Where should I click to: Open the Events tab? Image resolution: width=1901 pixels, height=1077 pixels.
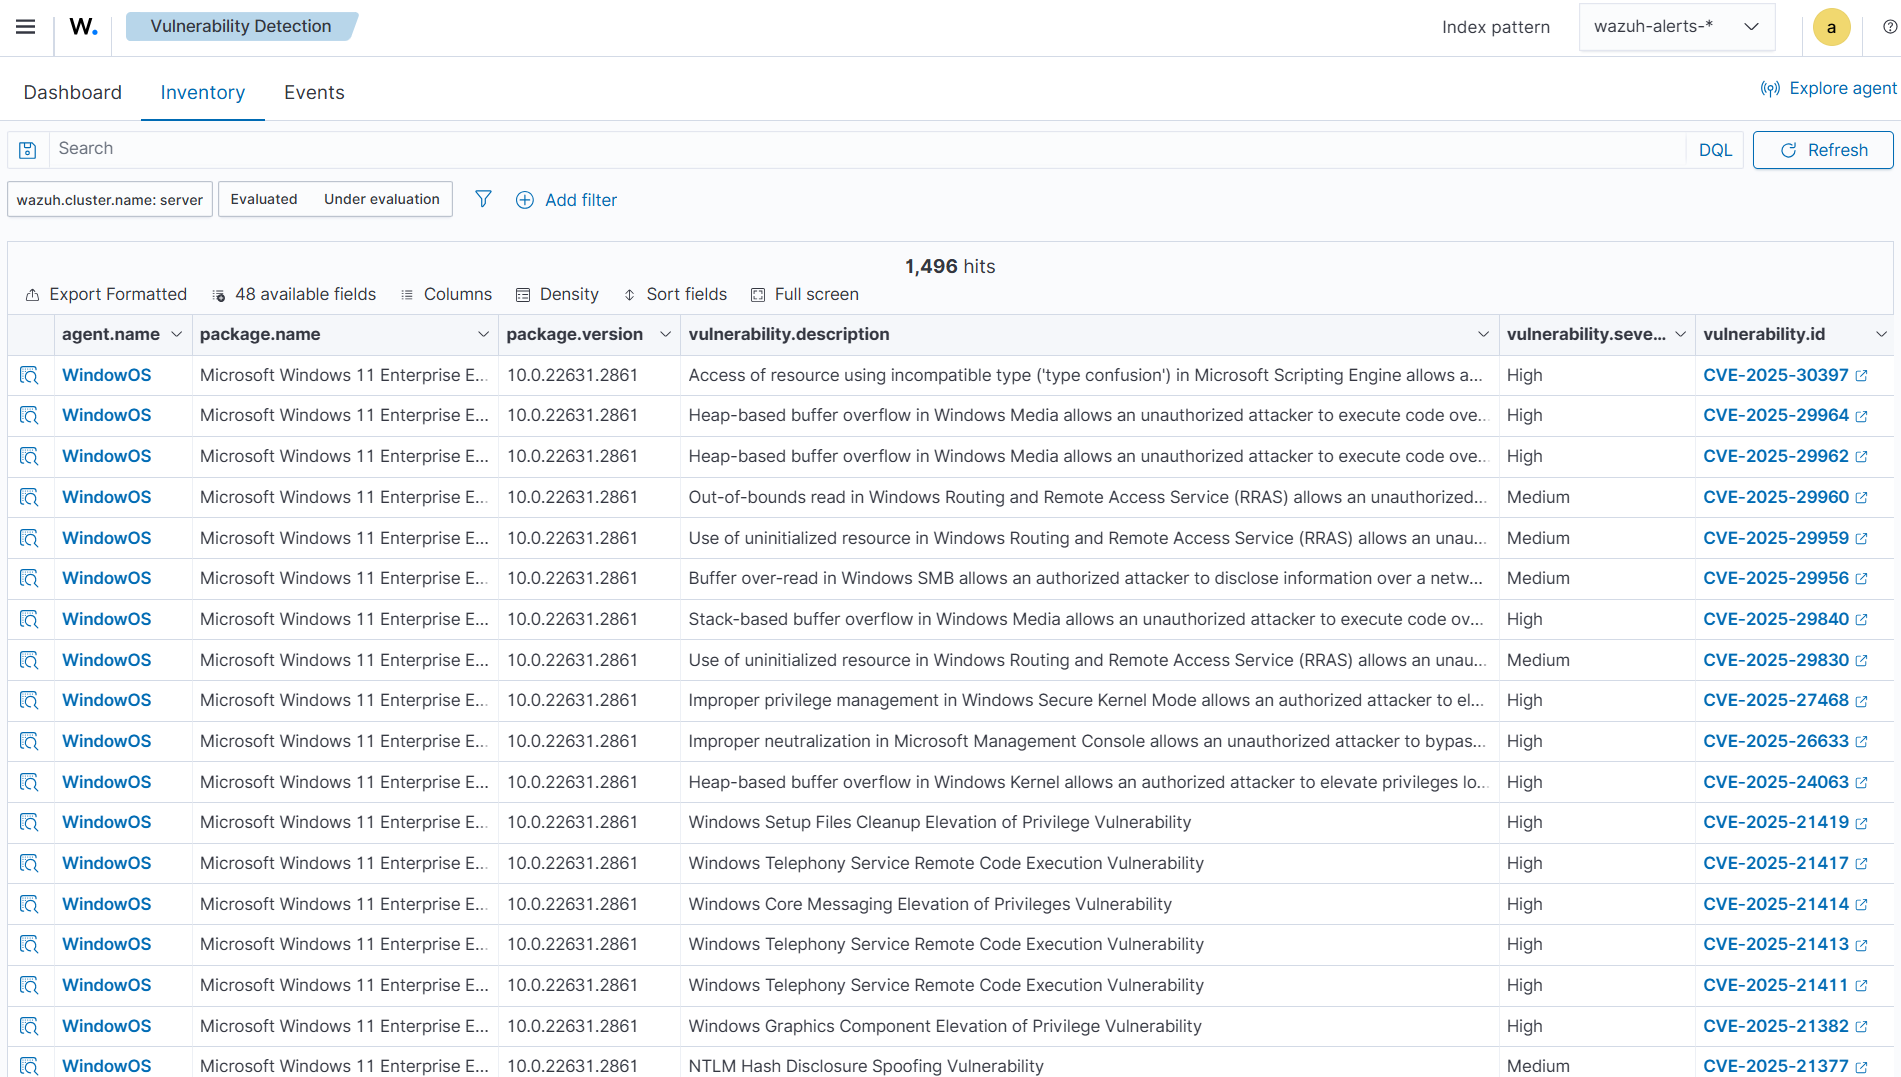coord(314,92)
